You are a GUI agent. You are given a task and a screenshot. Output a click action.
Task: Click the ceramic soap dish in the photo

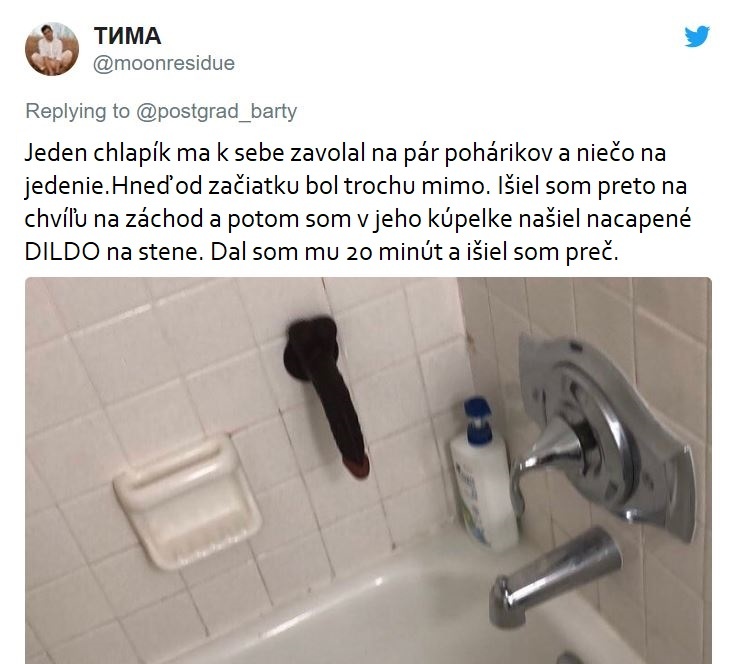tap(187, 500)
